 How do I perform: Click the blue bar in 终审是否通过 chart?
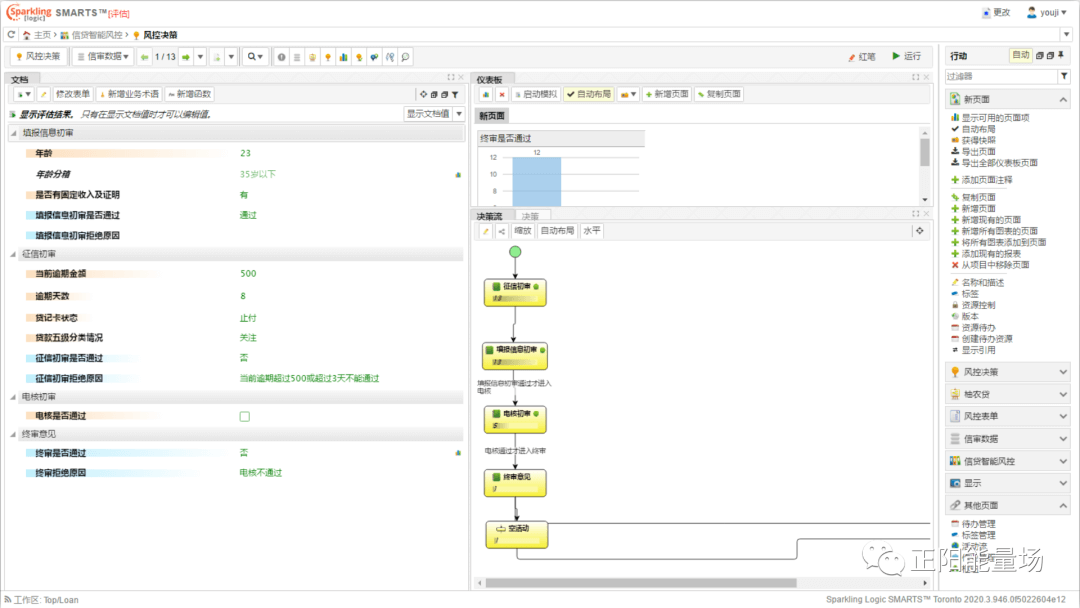coord(537,182)
